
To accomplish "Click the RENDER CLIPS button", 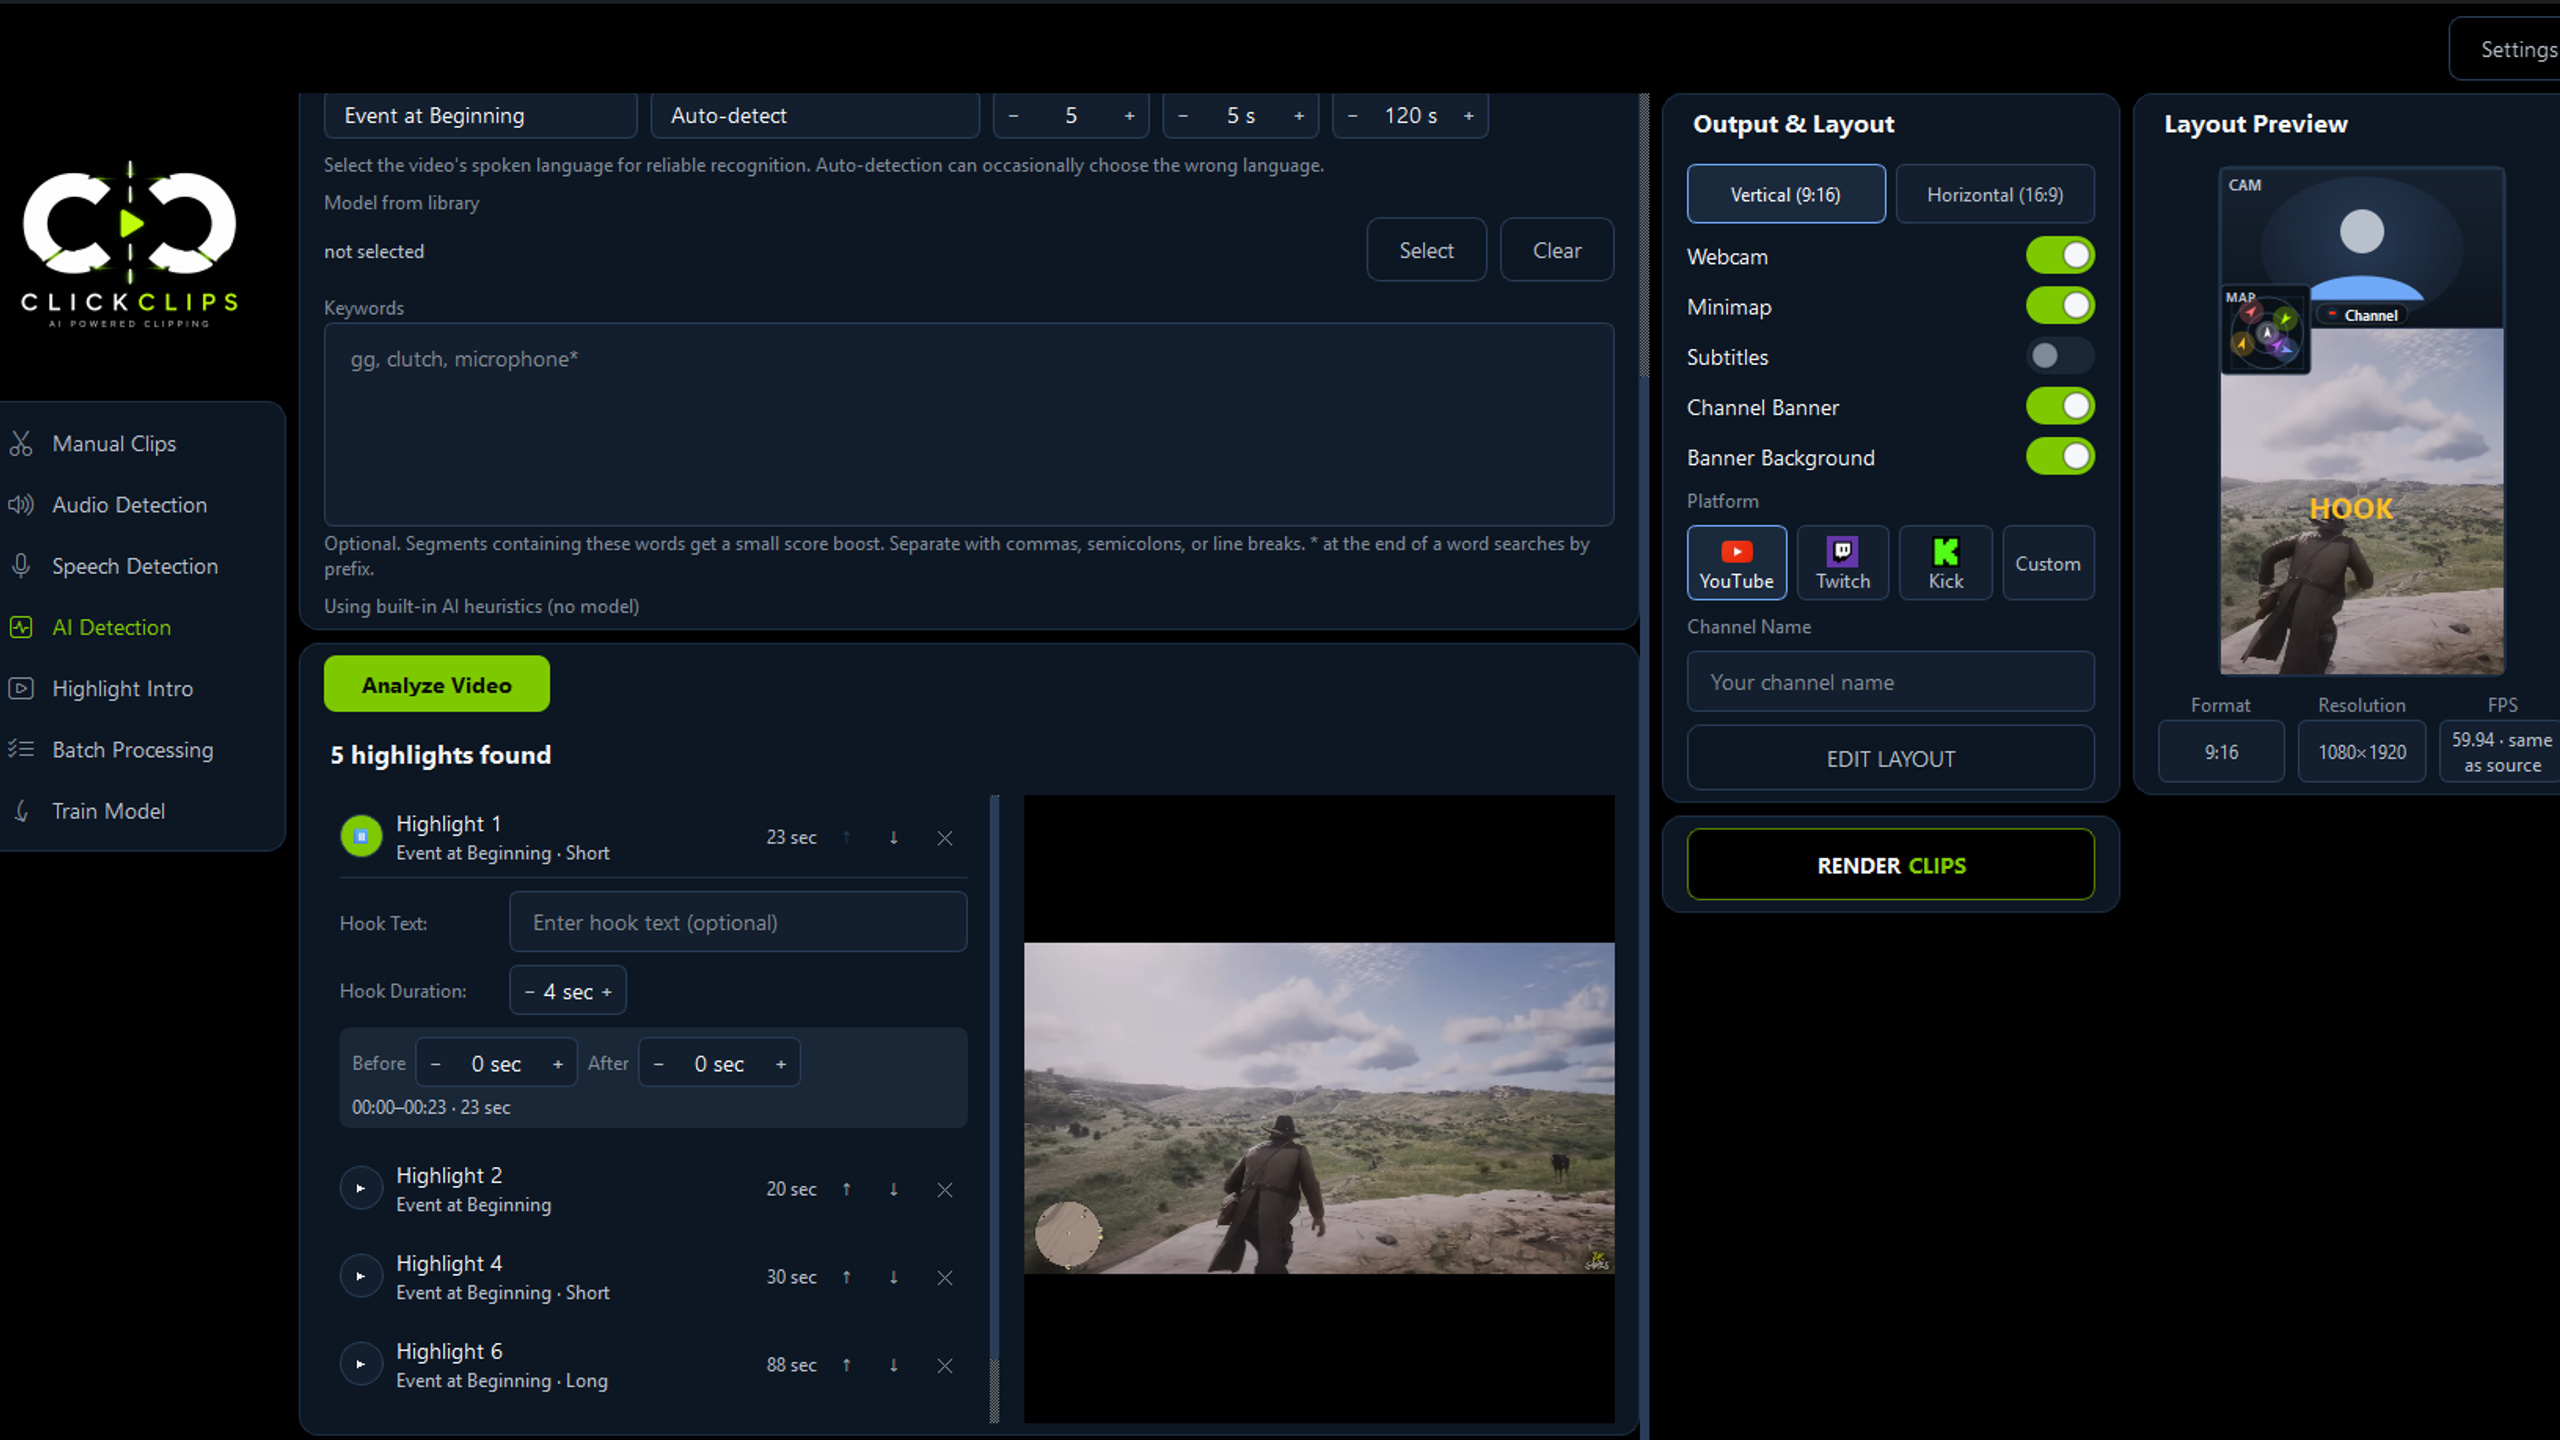I will [1891, 865].
